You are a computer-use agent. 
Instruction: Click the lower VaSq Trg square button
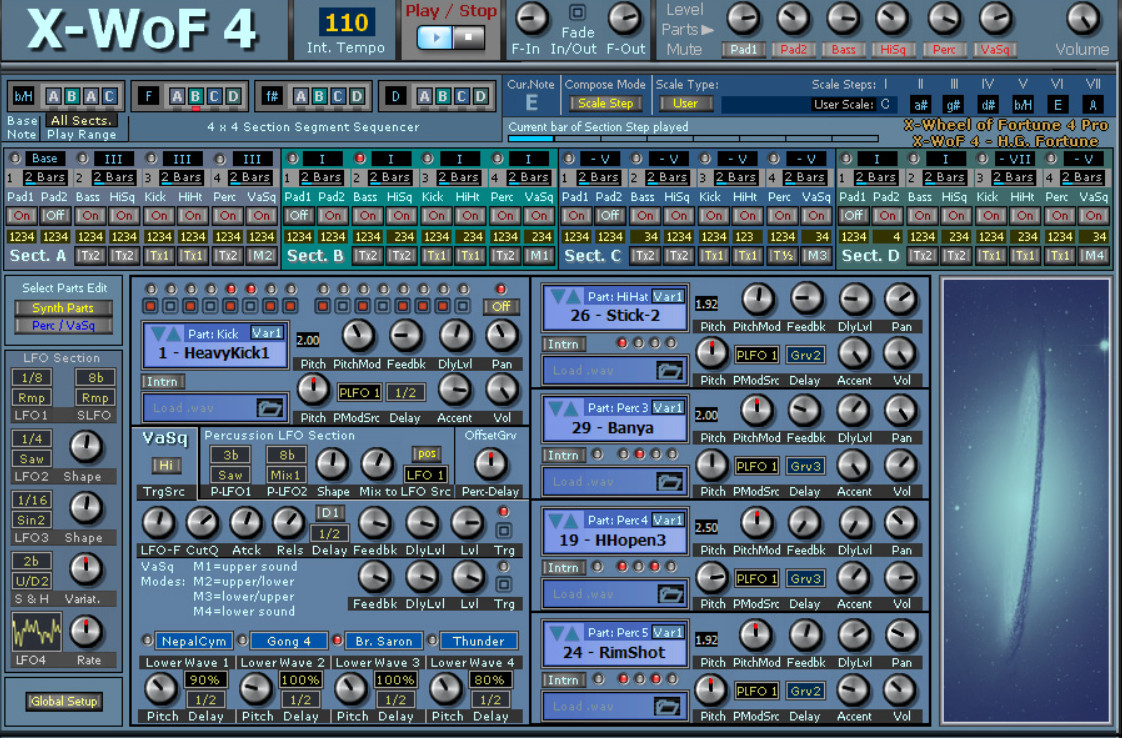tap(504, 584)
